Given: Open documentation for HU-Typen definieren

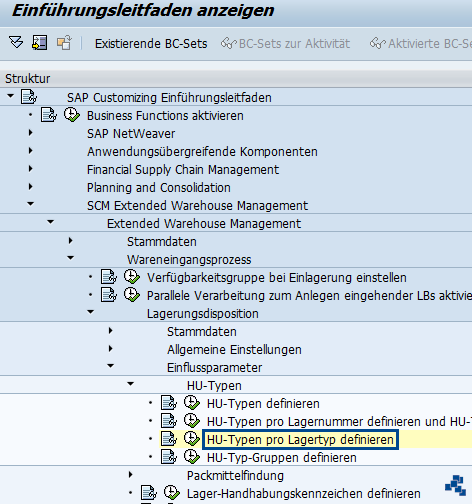Looking at the screenshot, I should coord(169,403).
